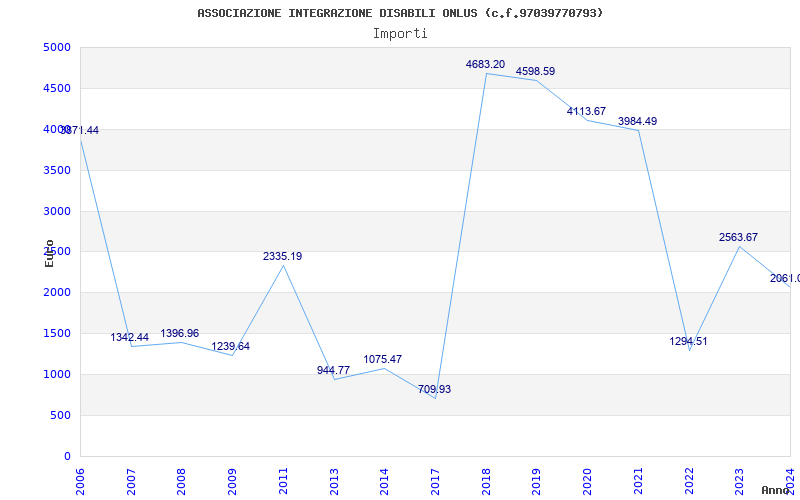Click the 5000 y-axis tick label
Viewport: 800px width, 500px height.
(x=57, y=48)
